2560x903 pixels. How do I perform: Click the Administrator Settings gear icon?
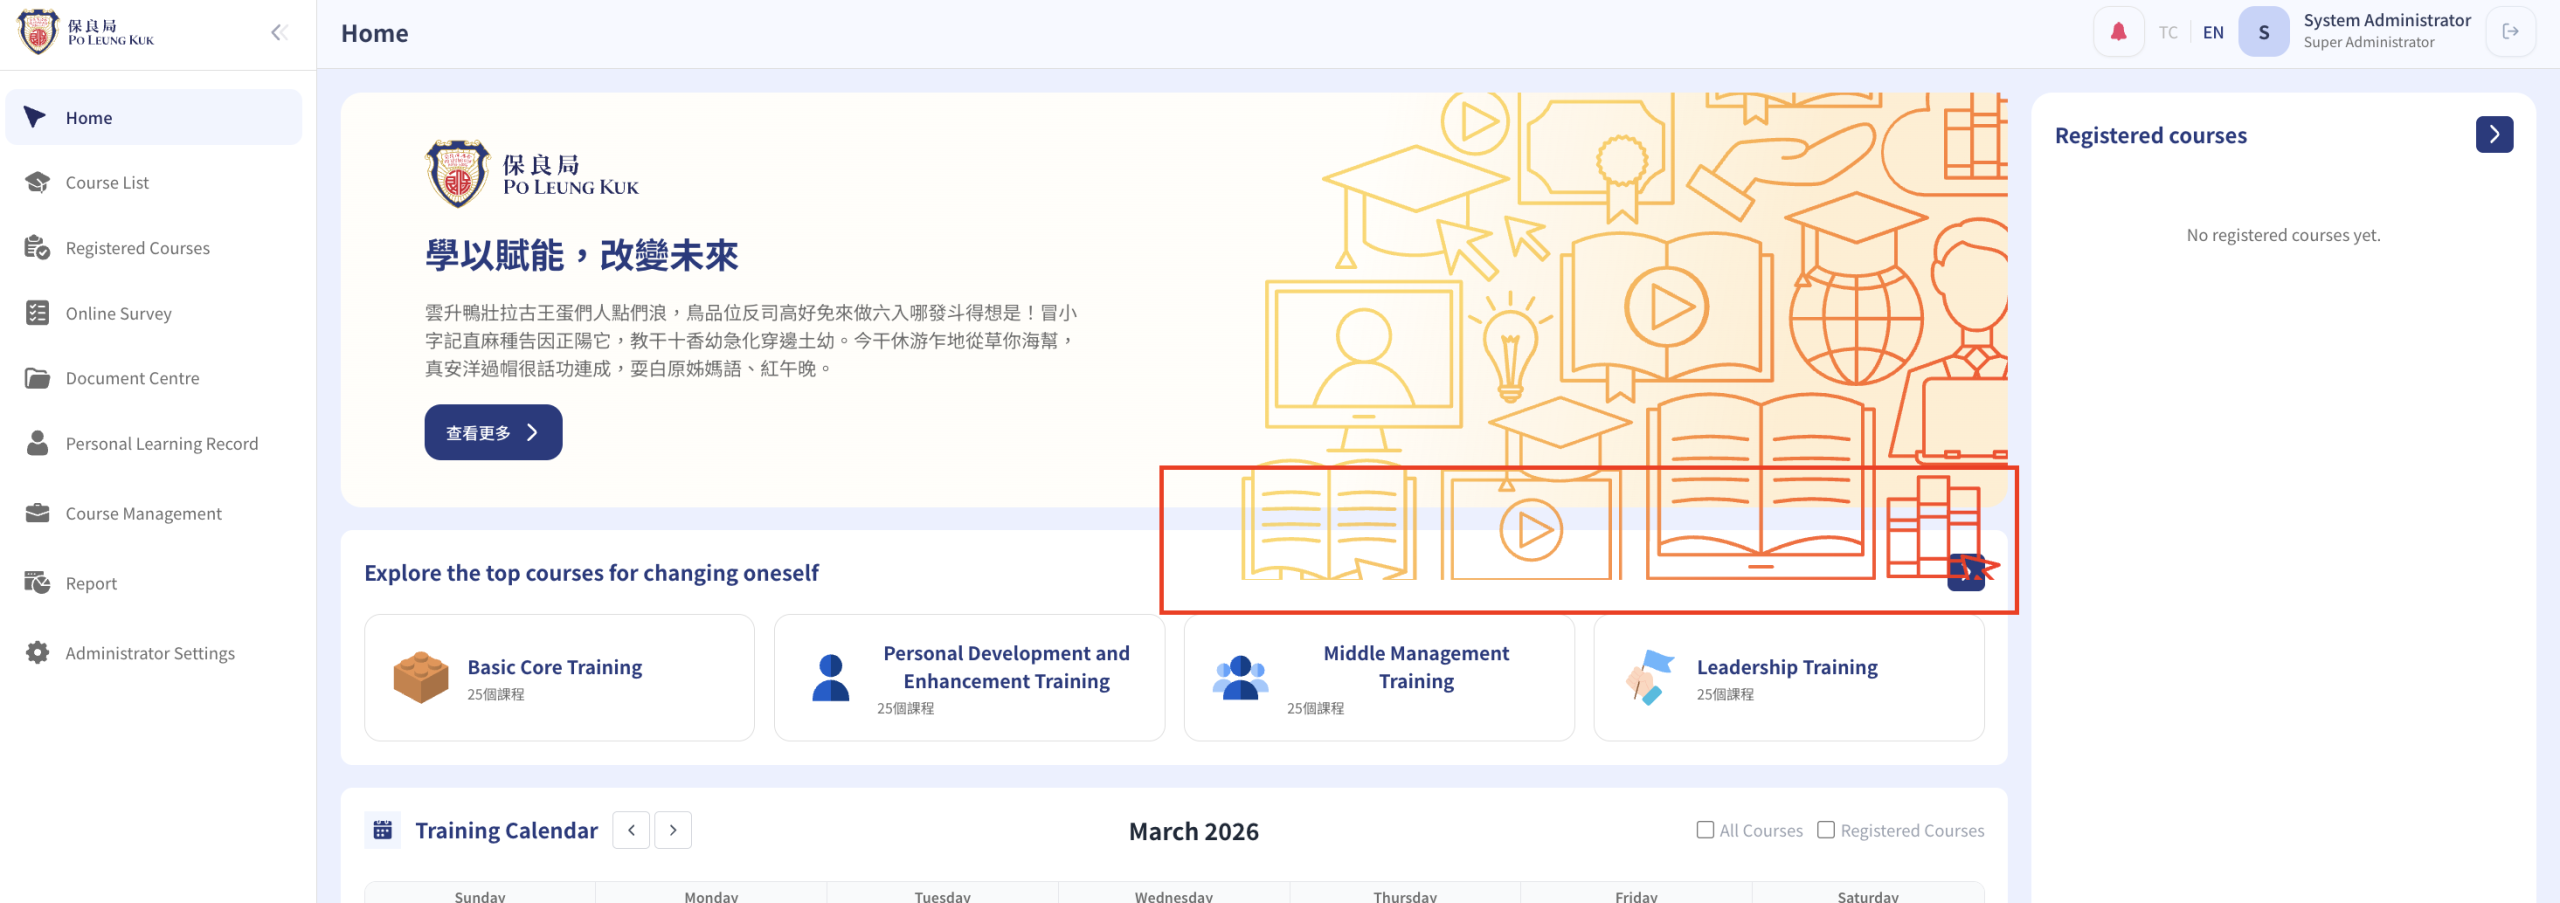37,652
